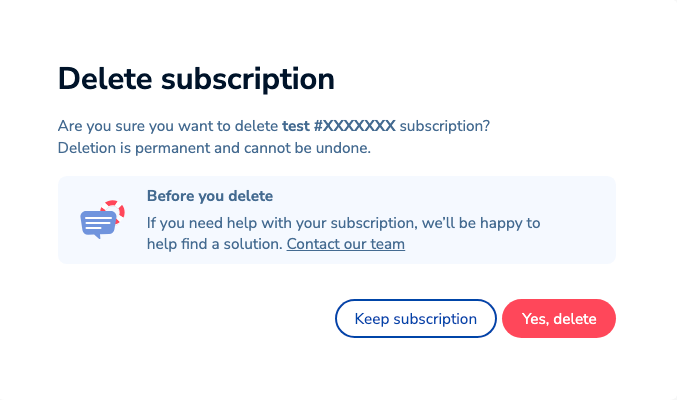Click the 'Deletion is permanent' warning line
This screenshot has height=400, width=677.
214,148
